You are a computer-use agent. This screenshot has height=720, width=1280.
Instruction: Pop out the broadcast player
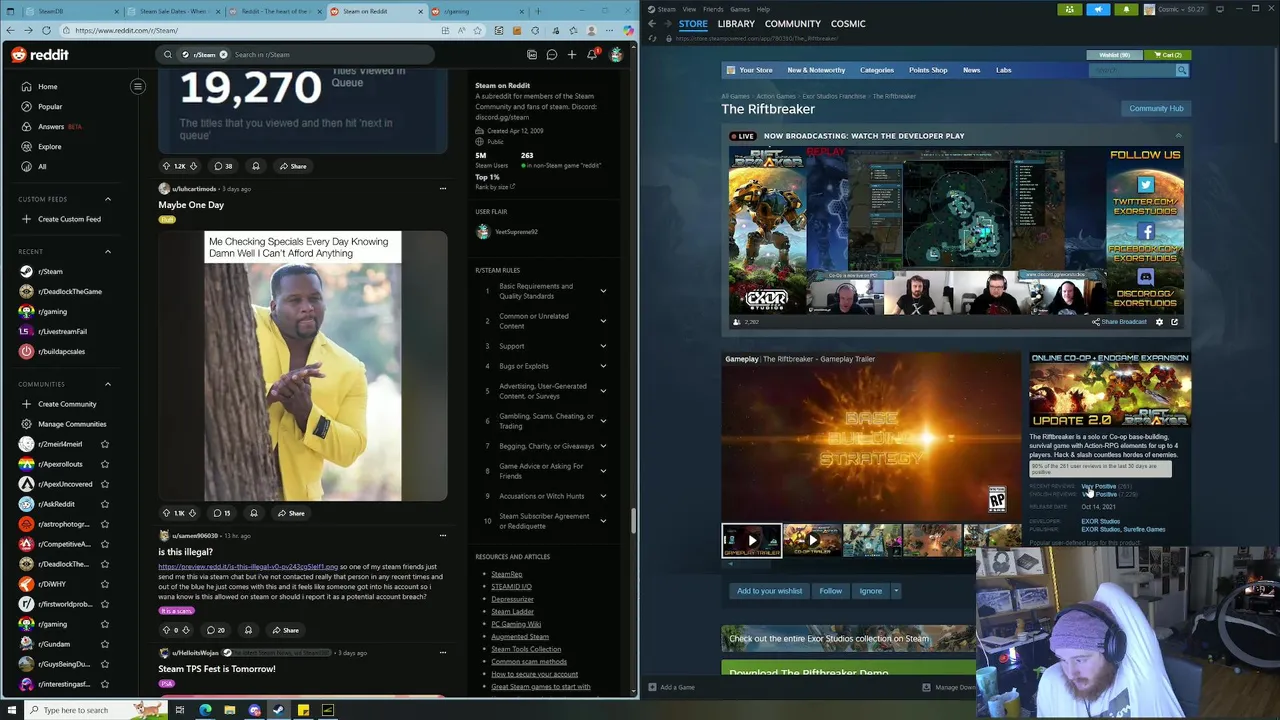pyautogui.click(x=1174, y=322)
